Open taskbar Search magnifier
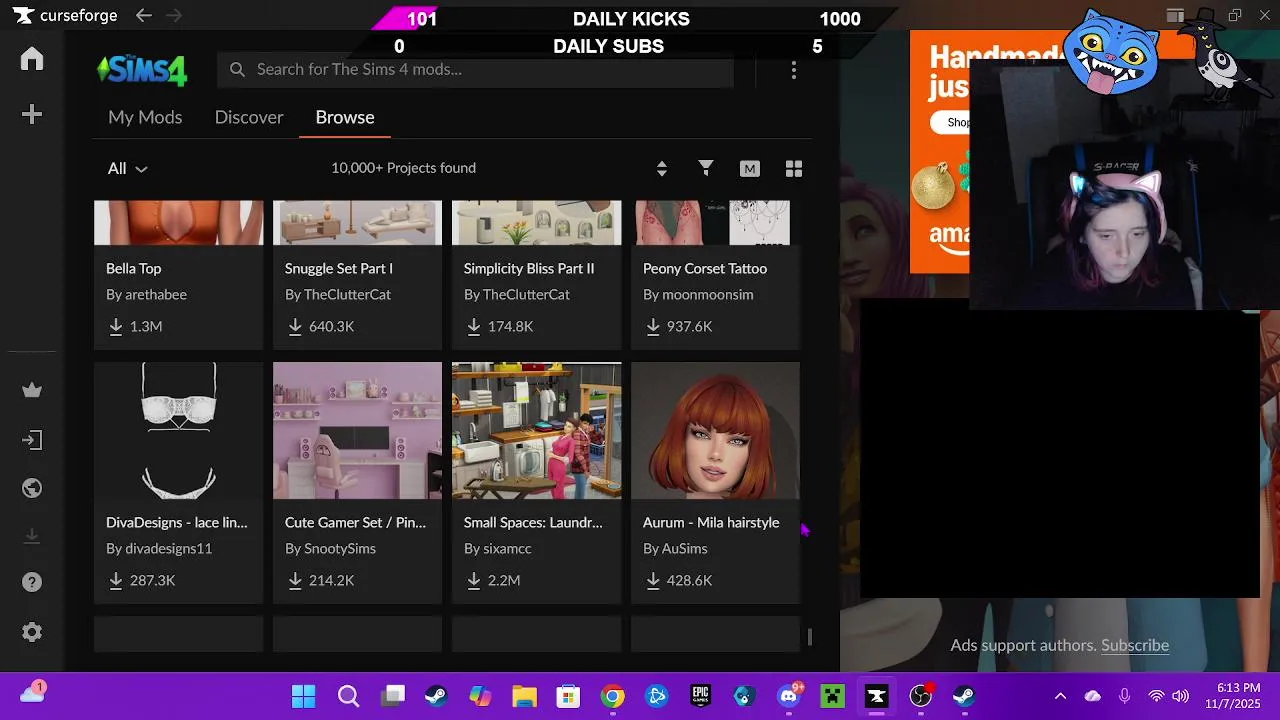The width and height of the screenshot is (1280, 720). click(348, 696)
